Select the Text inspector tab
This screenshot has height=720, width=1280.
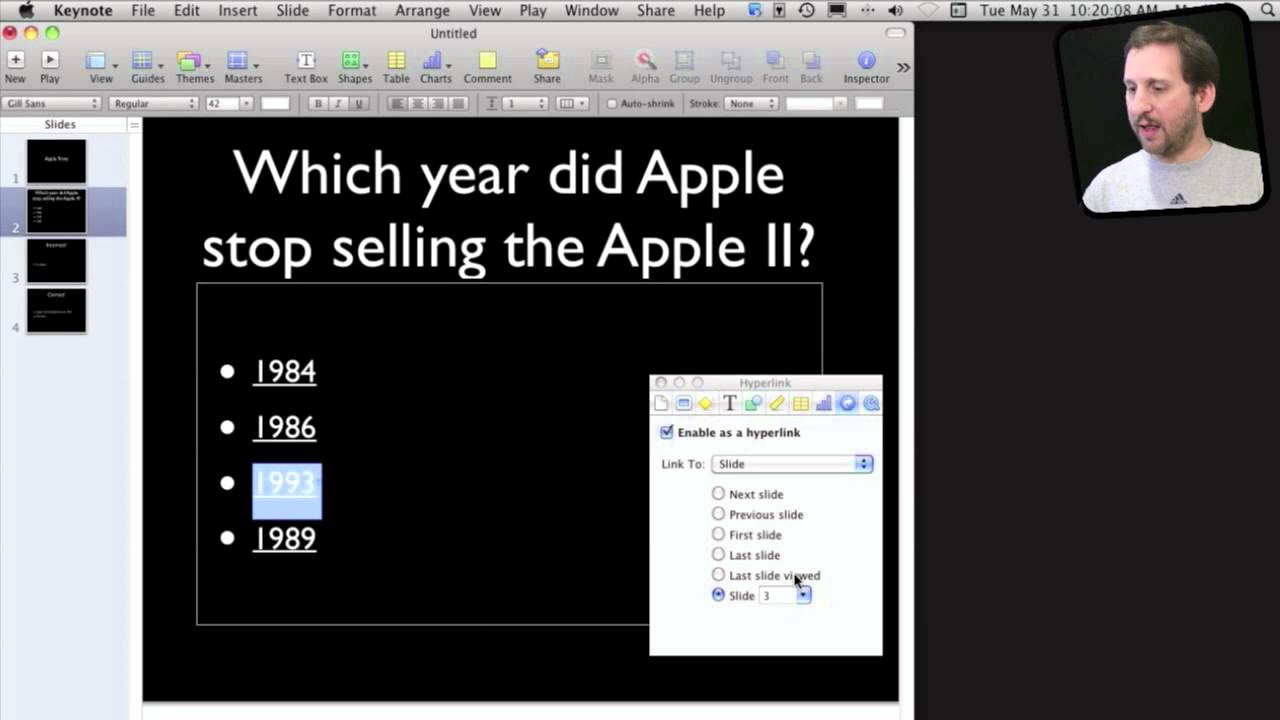pyautogui.click(x=730, y=403)
